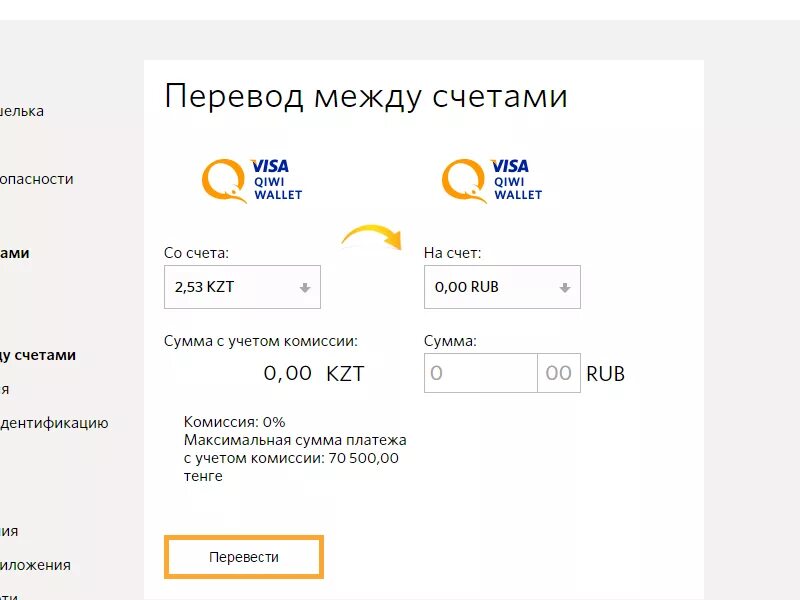Open the sidebar link ending in 'дентификацию'

pyautogui.click(x=54, y=423)
